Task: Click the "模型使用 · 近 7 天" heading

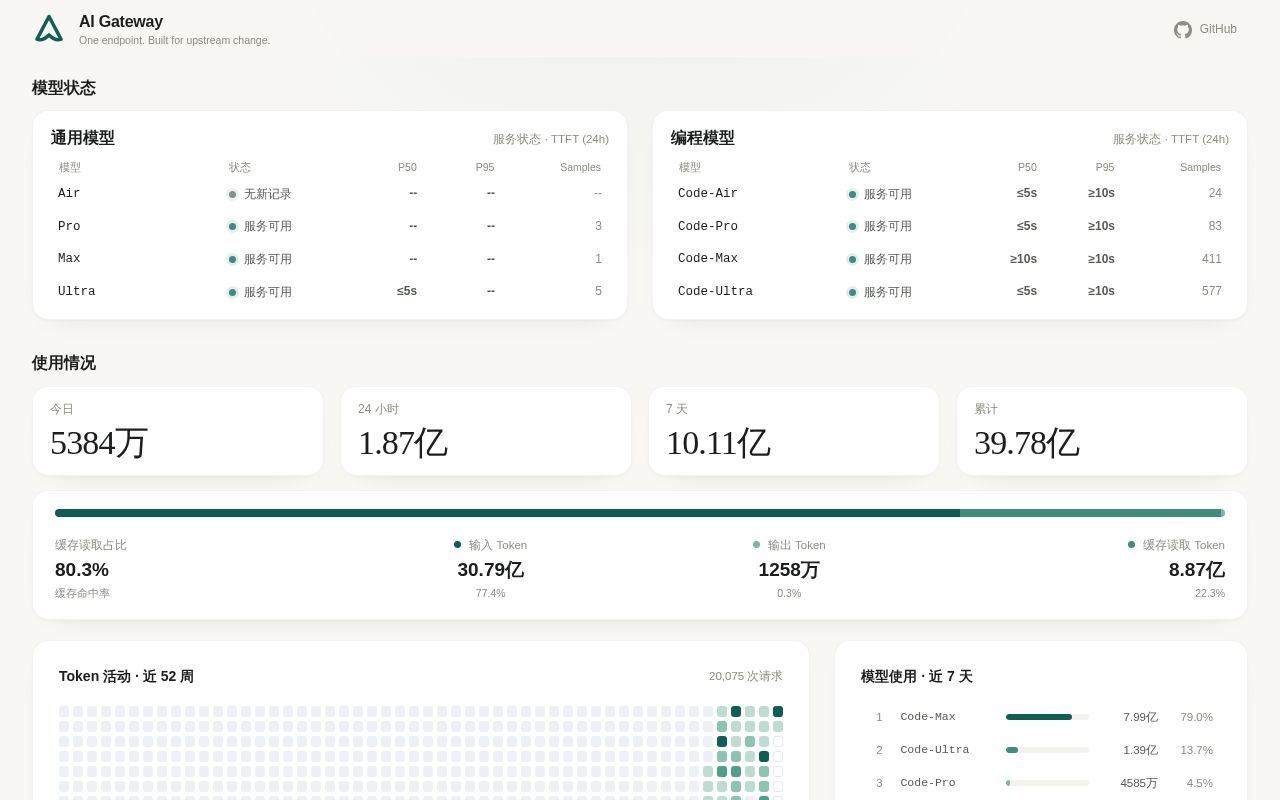Action: click(x=917, y=676)
